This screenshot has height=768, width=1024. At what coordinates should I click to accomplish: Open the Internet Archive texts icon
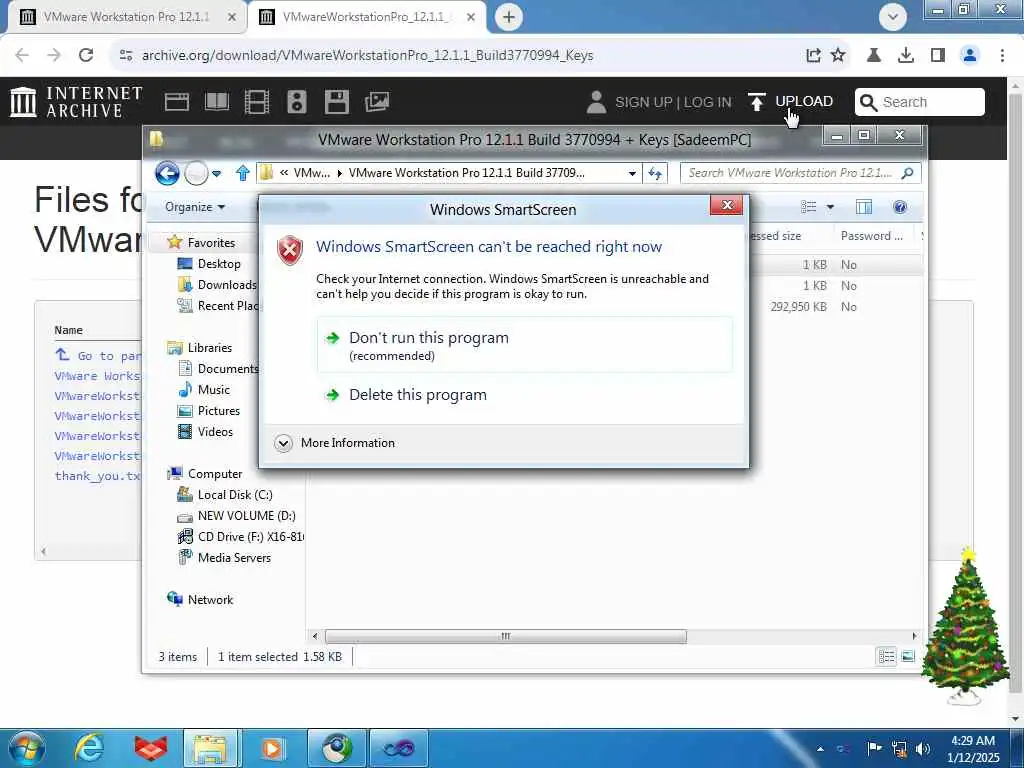[217, 102]
